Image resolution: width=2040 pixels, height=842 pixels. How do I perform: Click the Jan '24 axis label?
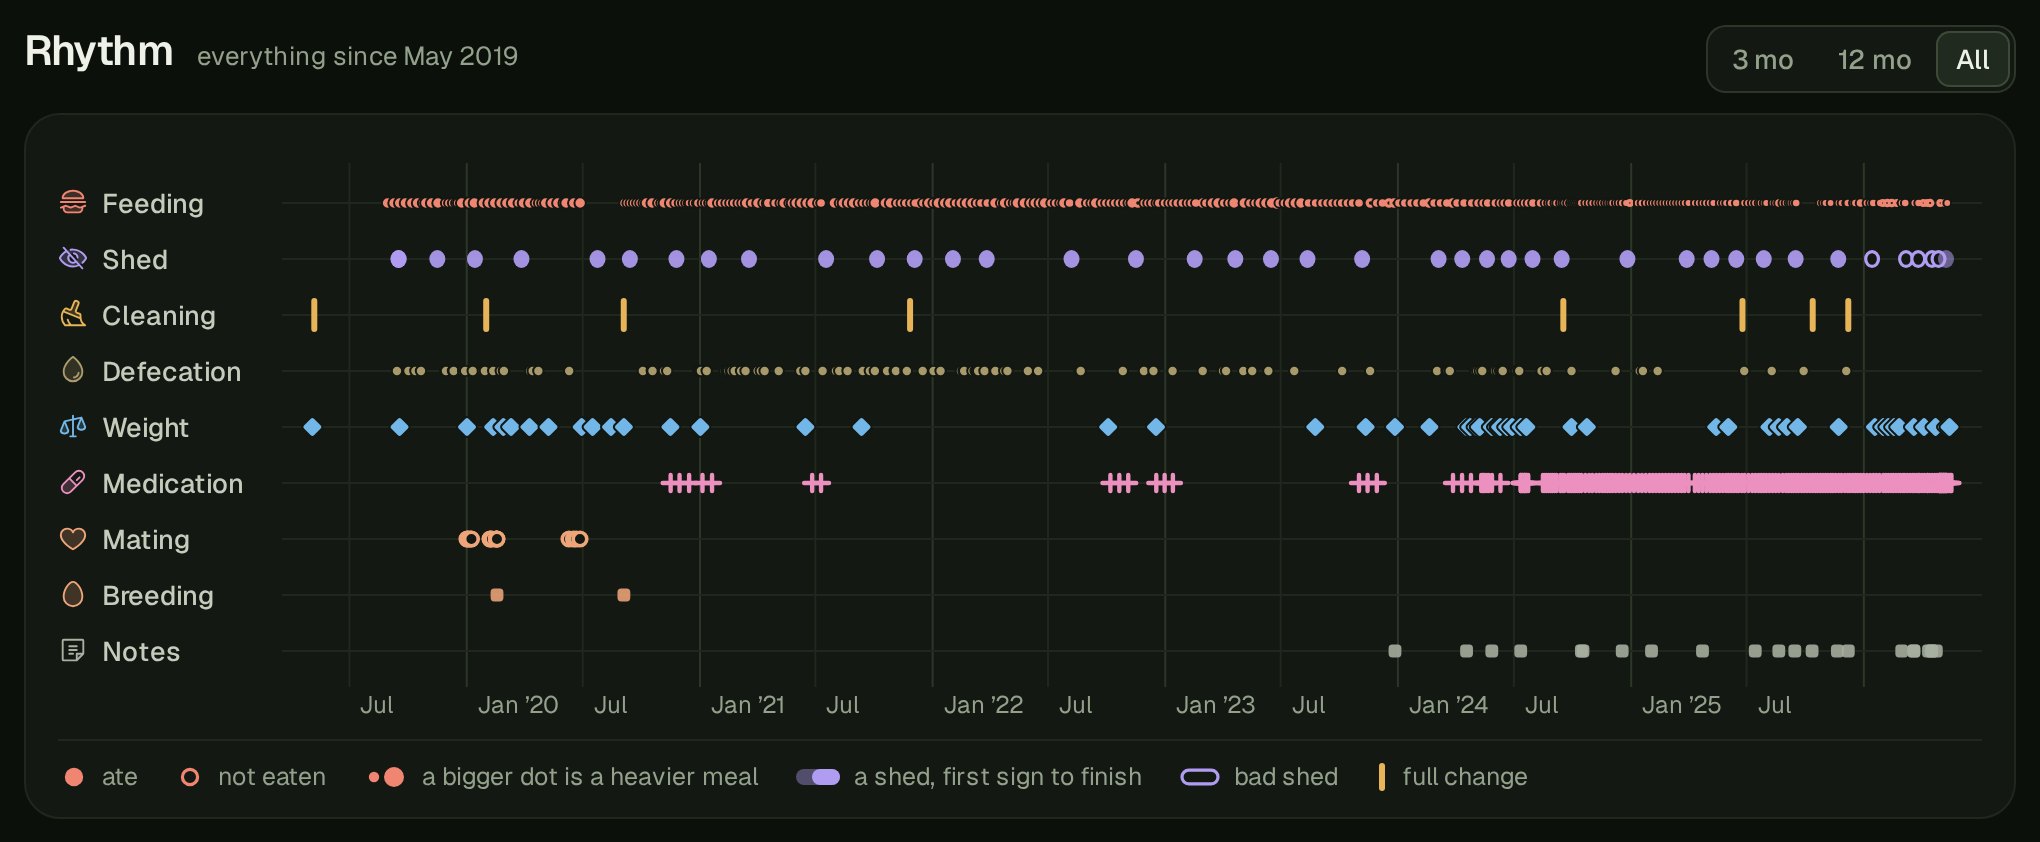tap(1449, 705)
